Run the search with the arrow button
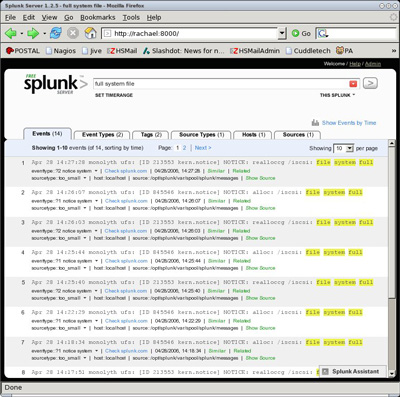Screen dimensions: 400x397 [370, 83]
